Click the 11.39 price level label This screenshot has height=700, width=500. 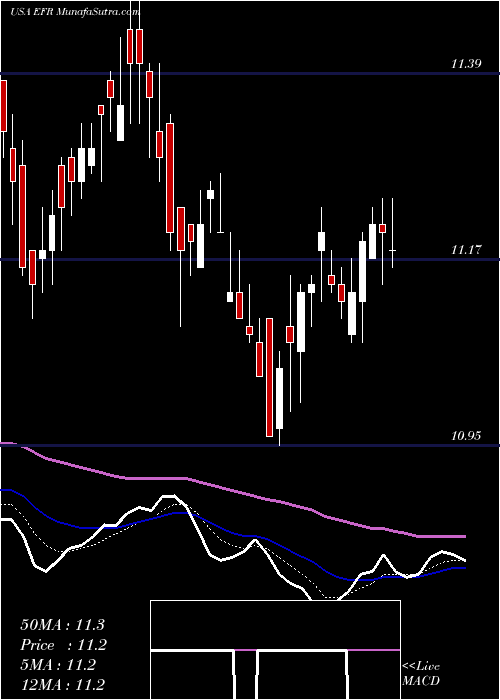pos(466,64)
